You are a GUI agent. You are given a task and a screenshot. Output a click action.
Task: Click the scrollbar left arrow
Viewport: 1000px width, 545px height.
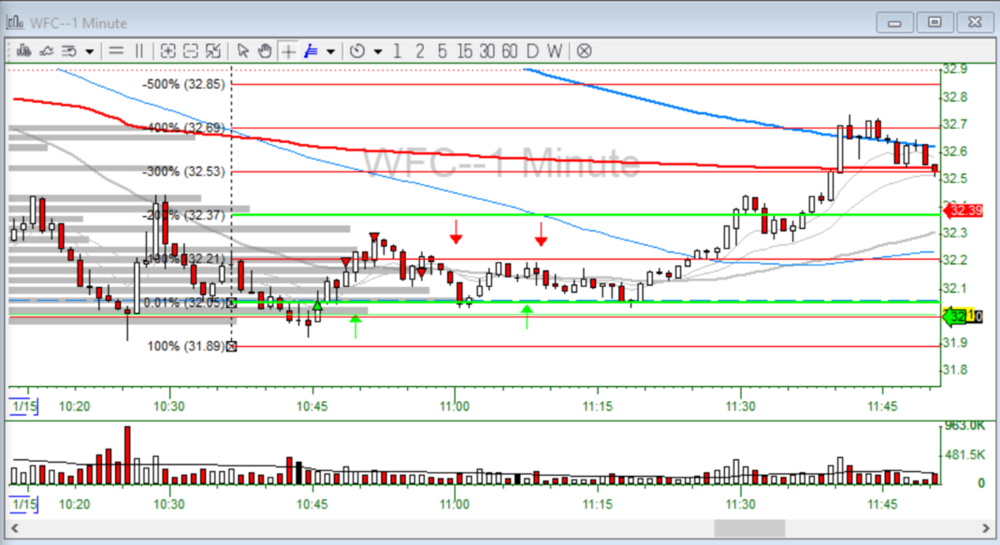coord(17,527)
